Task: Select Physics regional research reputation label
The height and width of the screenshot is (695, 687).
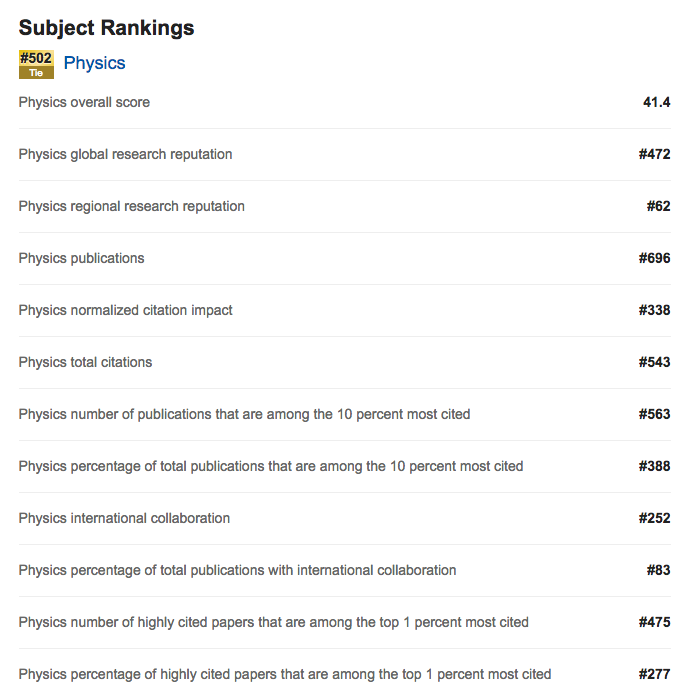Action: 131,206
